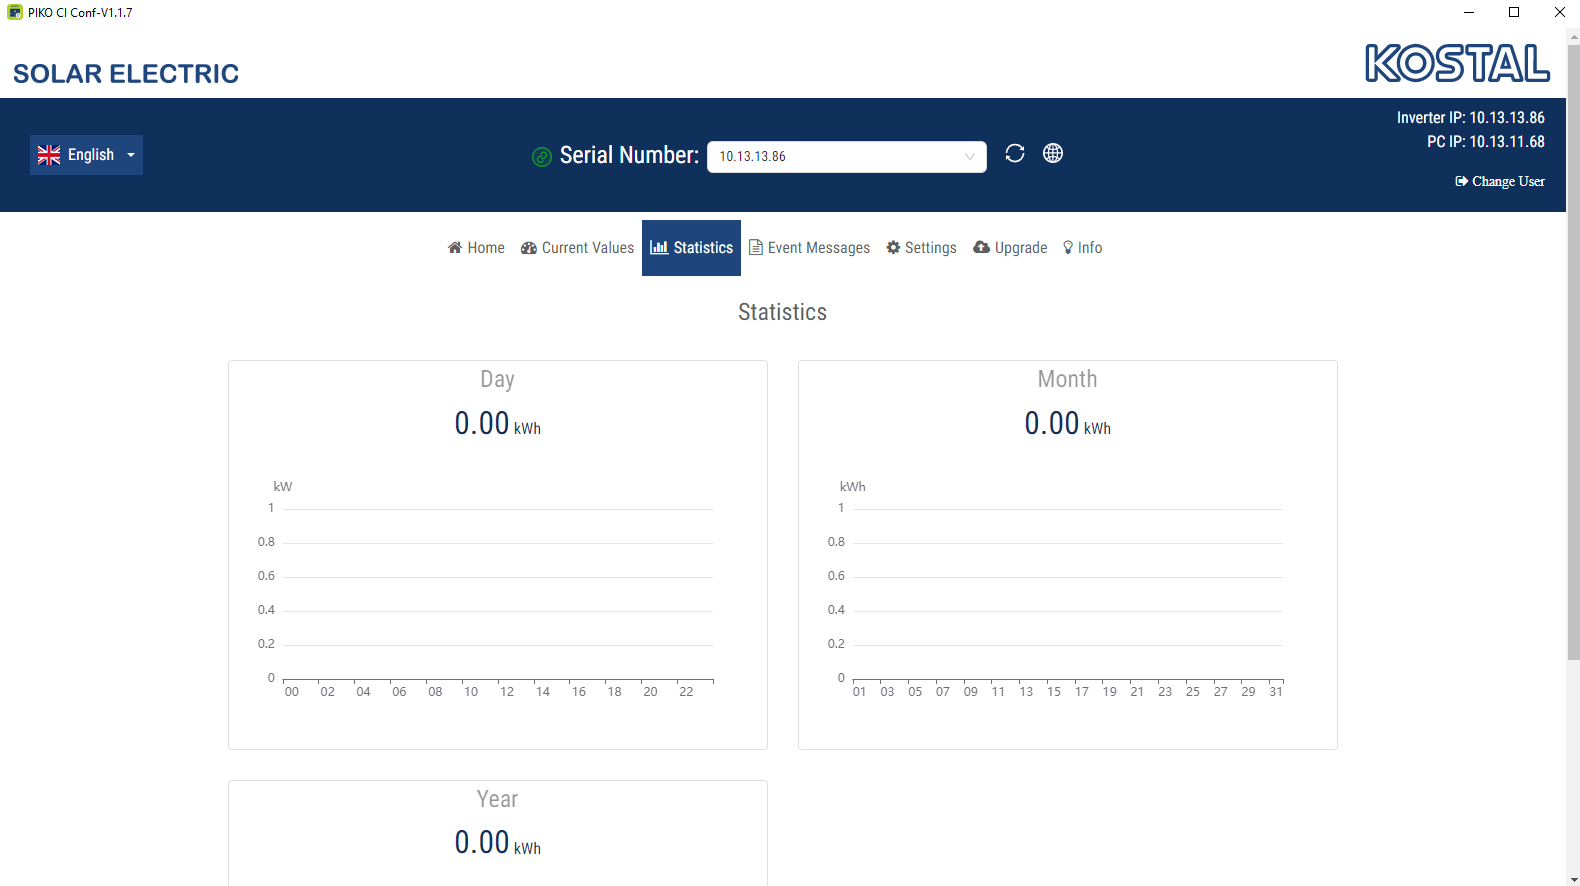Click the Year 0.00 kWh value
This screenshot has width=1580, height=886.
coord(497,843)
